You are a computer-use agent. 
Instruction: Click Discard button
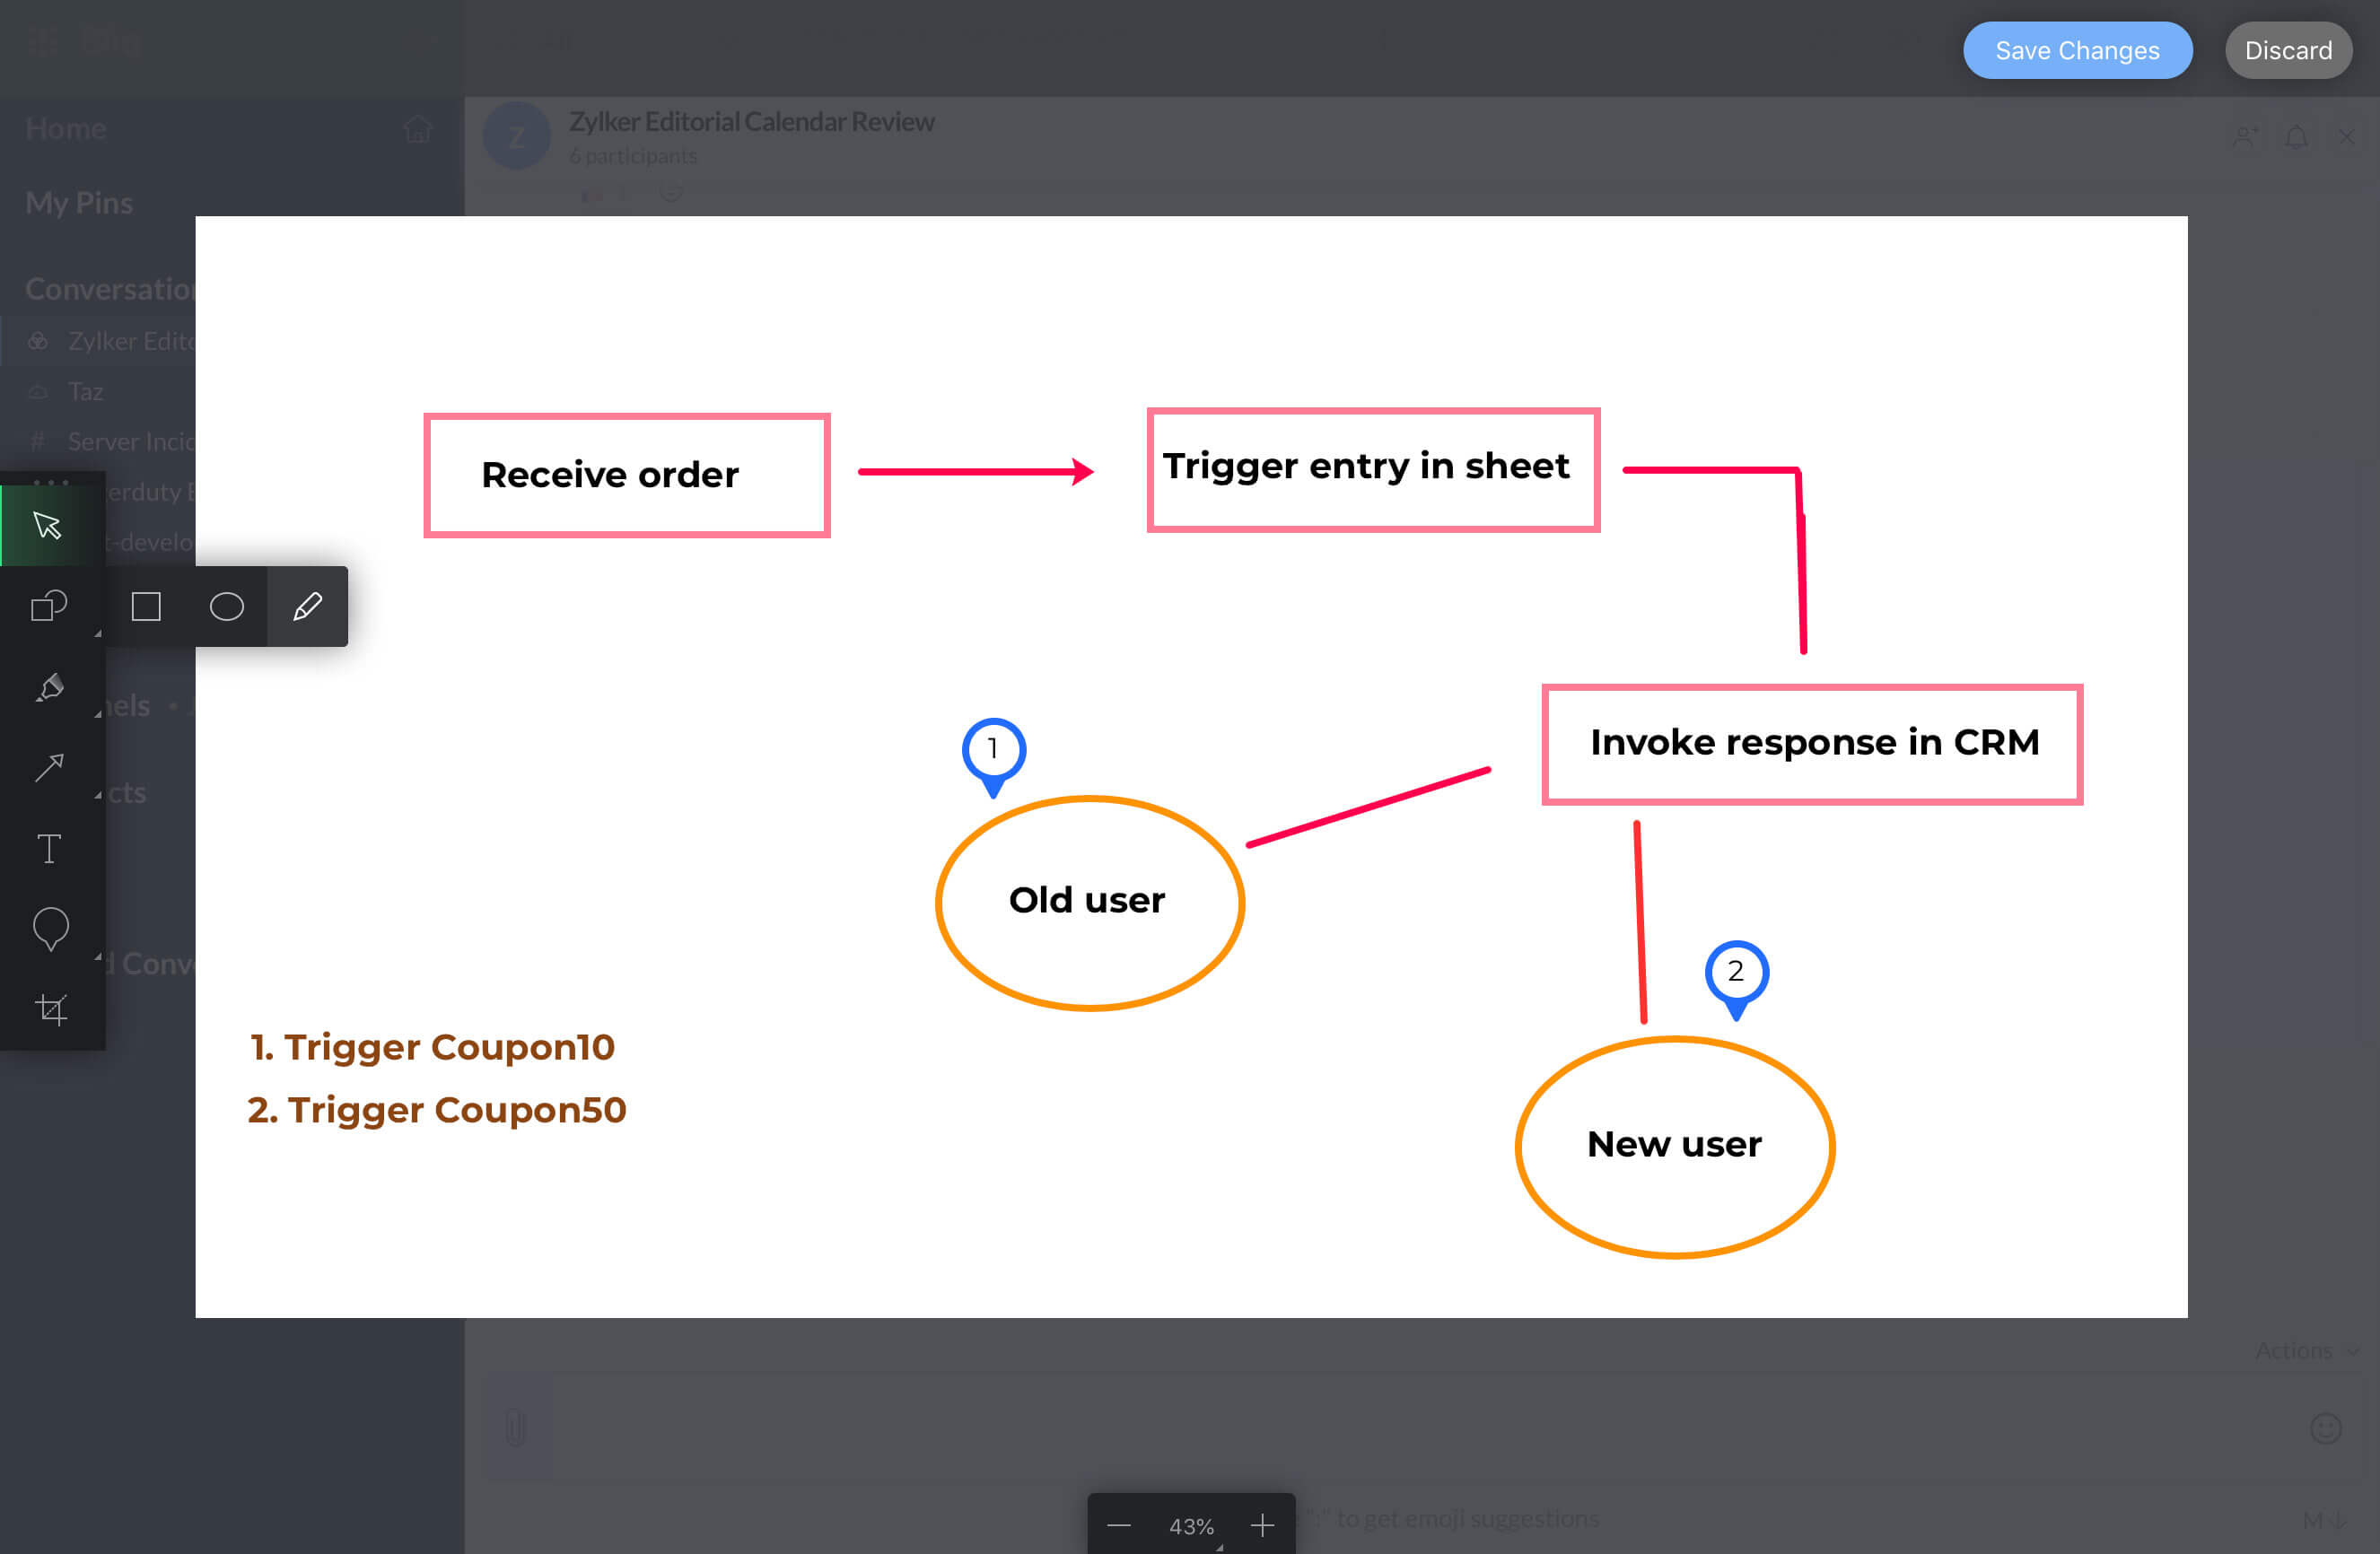[2287, 50]
